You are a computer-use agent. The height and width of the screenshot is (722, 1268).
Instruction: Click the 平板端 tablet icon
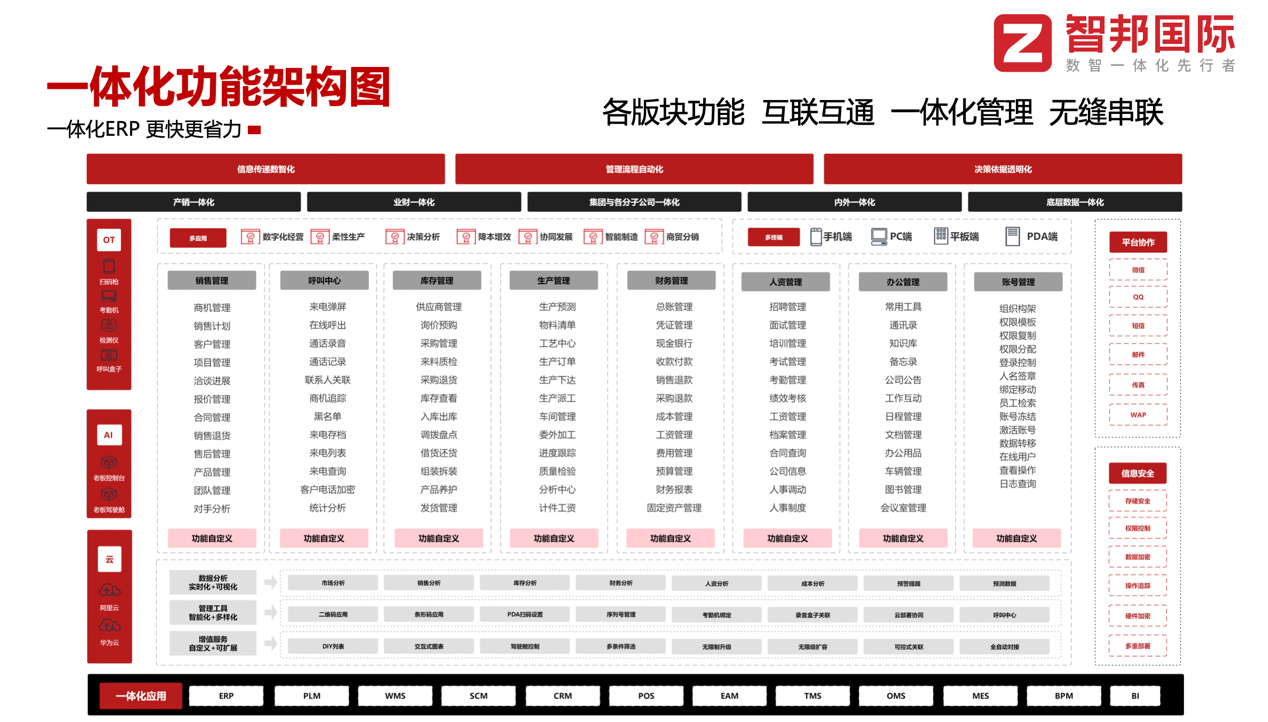click(940, 237)
